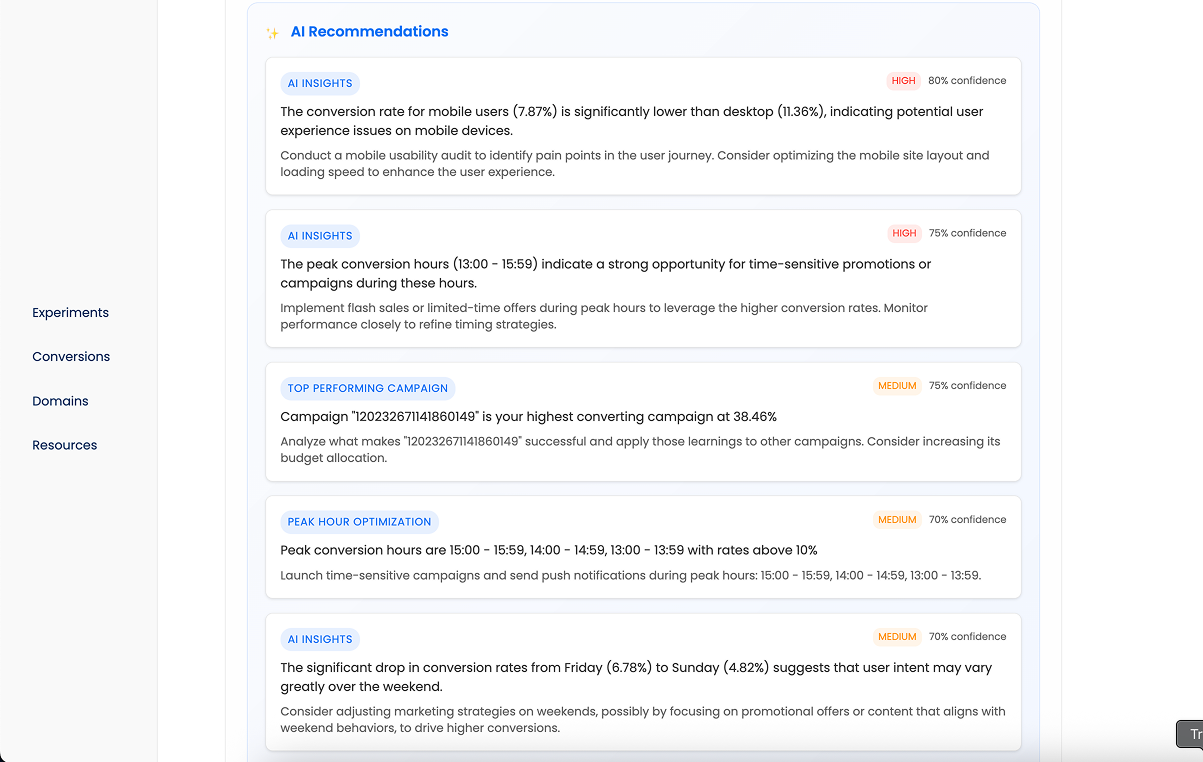
Task: Open the Conversions section
Action: point(71,356)
